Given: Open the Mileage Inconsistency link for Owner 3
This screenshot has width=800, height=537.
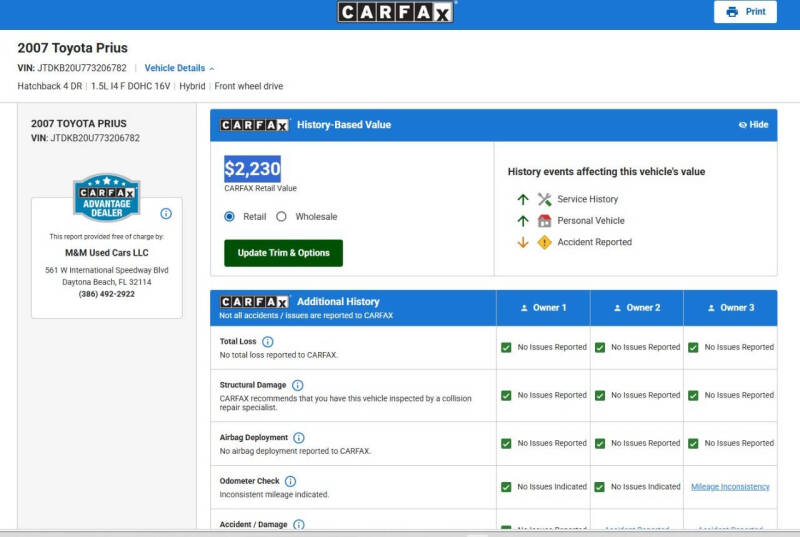Looking at the screenshot, I should [730, 487].
